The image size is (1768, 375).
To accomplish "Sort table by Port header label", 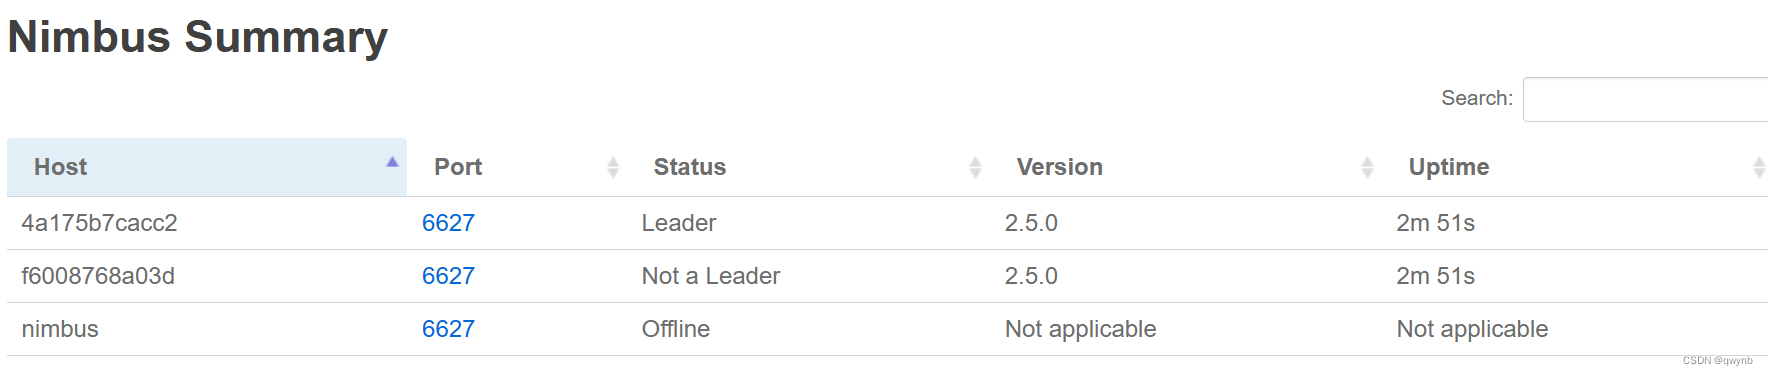I will pyautogui.click(x=458, y=167).
